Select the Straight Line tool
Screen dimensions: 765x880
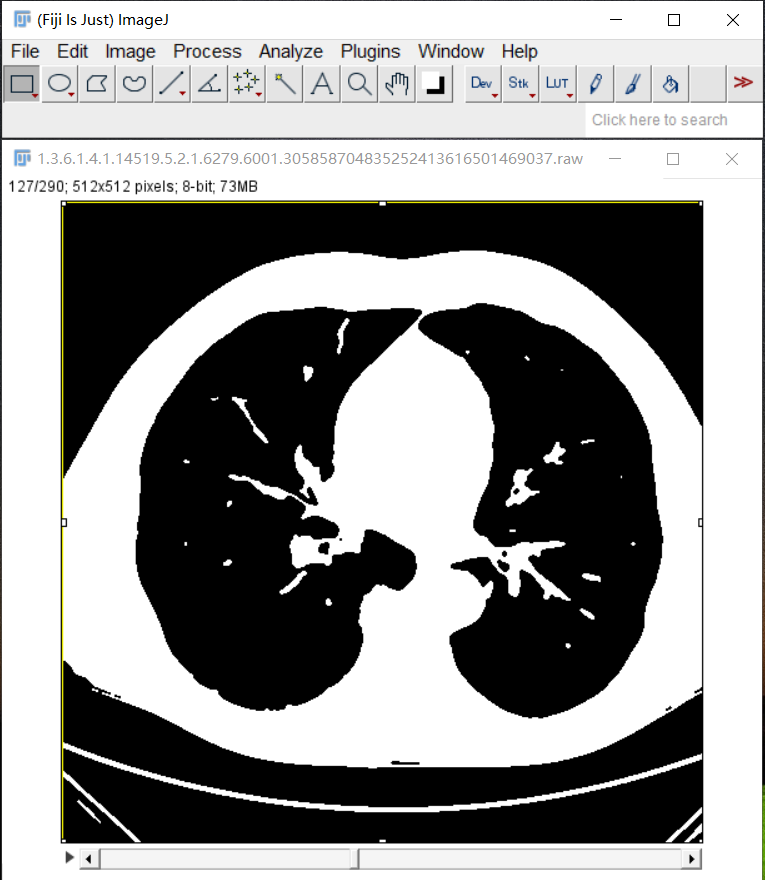(172, 84)
